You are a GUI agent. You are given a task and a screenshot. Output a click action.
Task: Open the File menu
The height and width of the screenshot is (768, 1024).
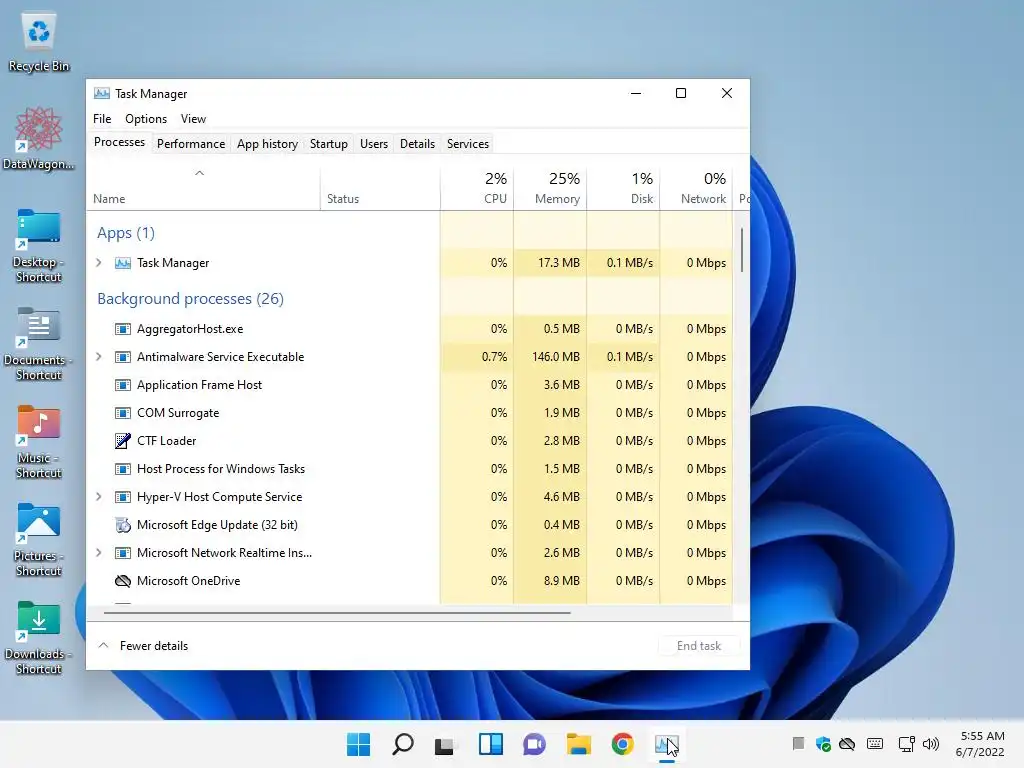102,119
